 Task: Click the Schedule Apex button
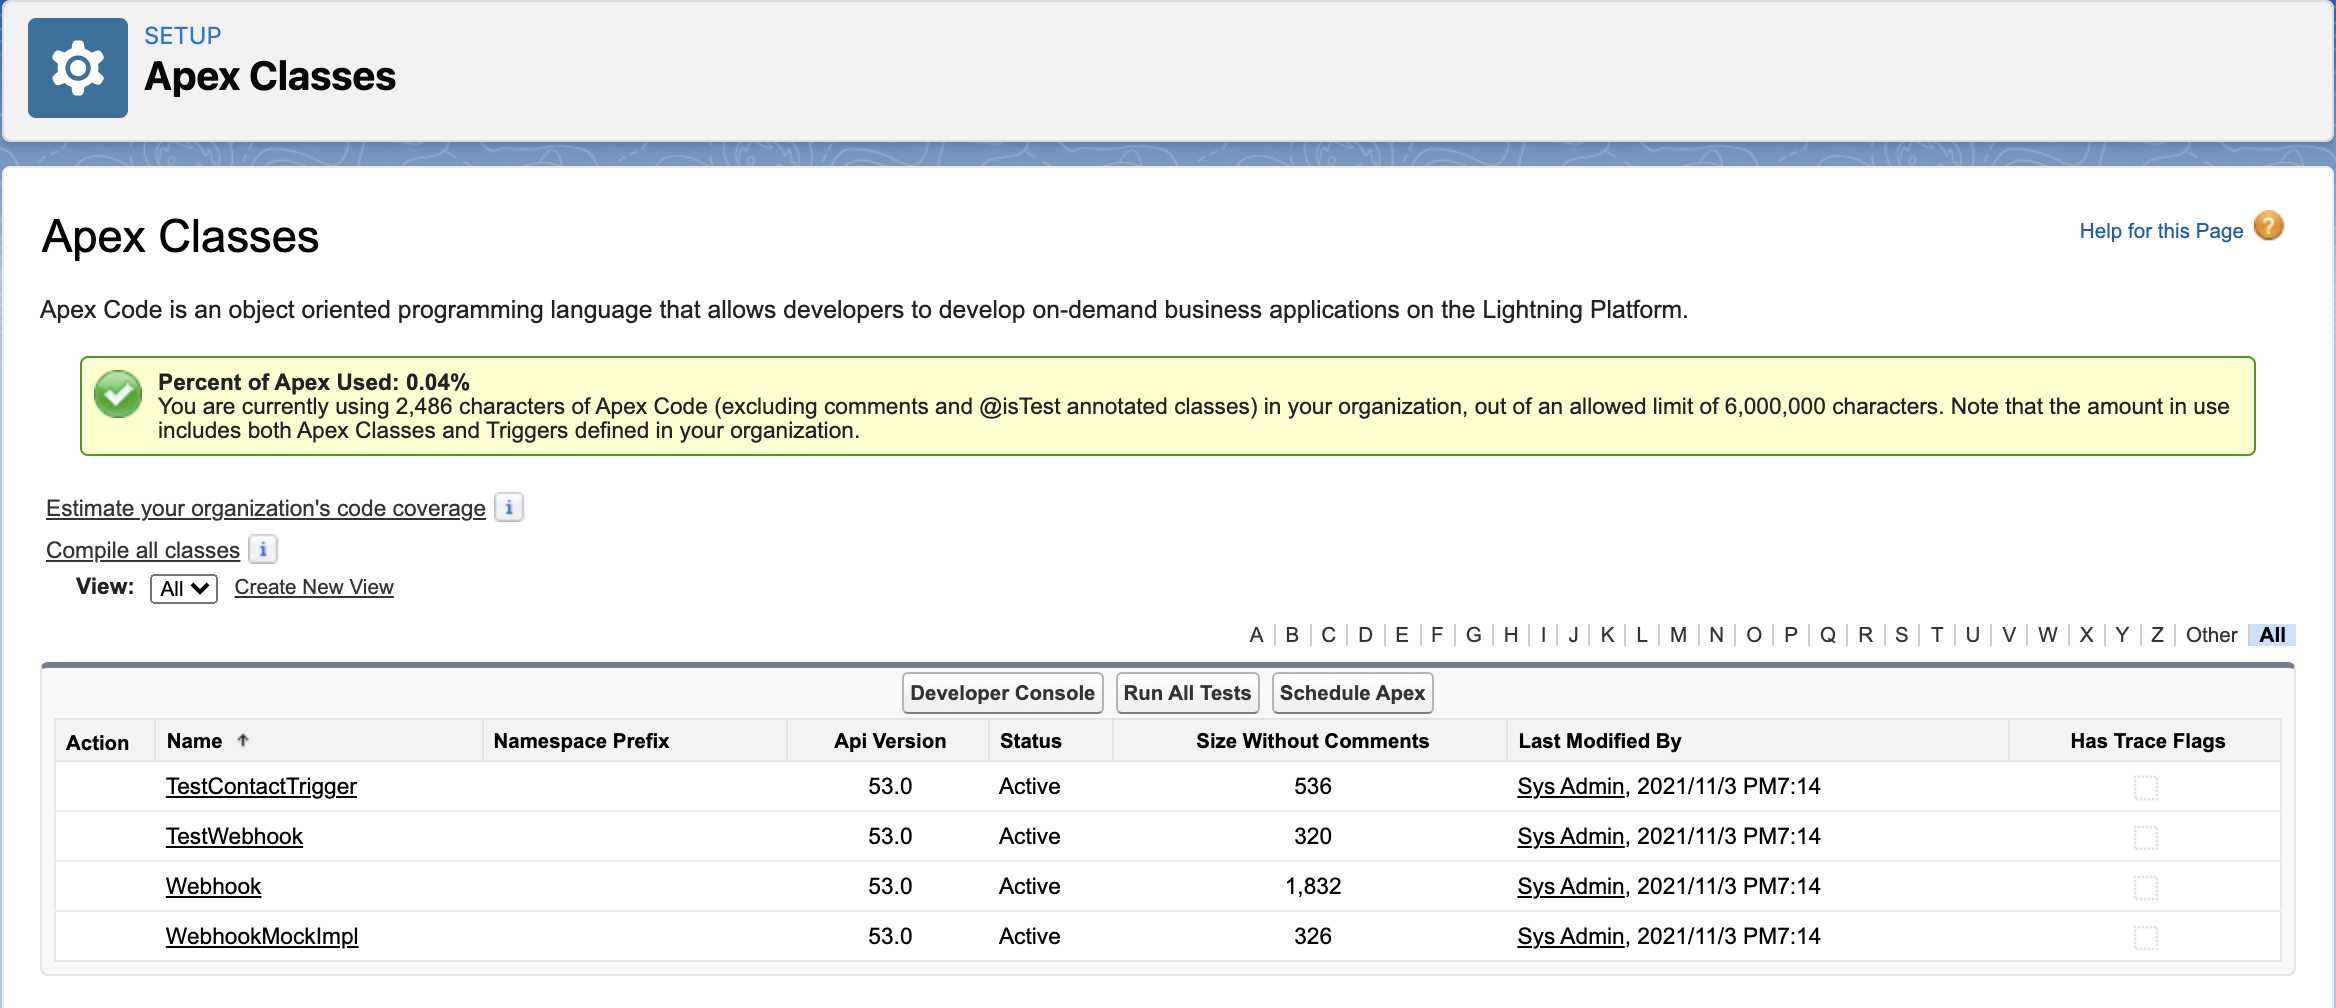coord(1352,693)
